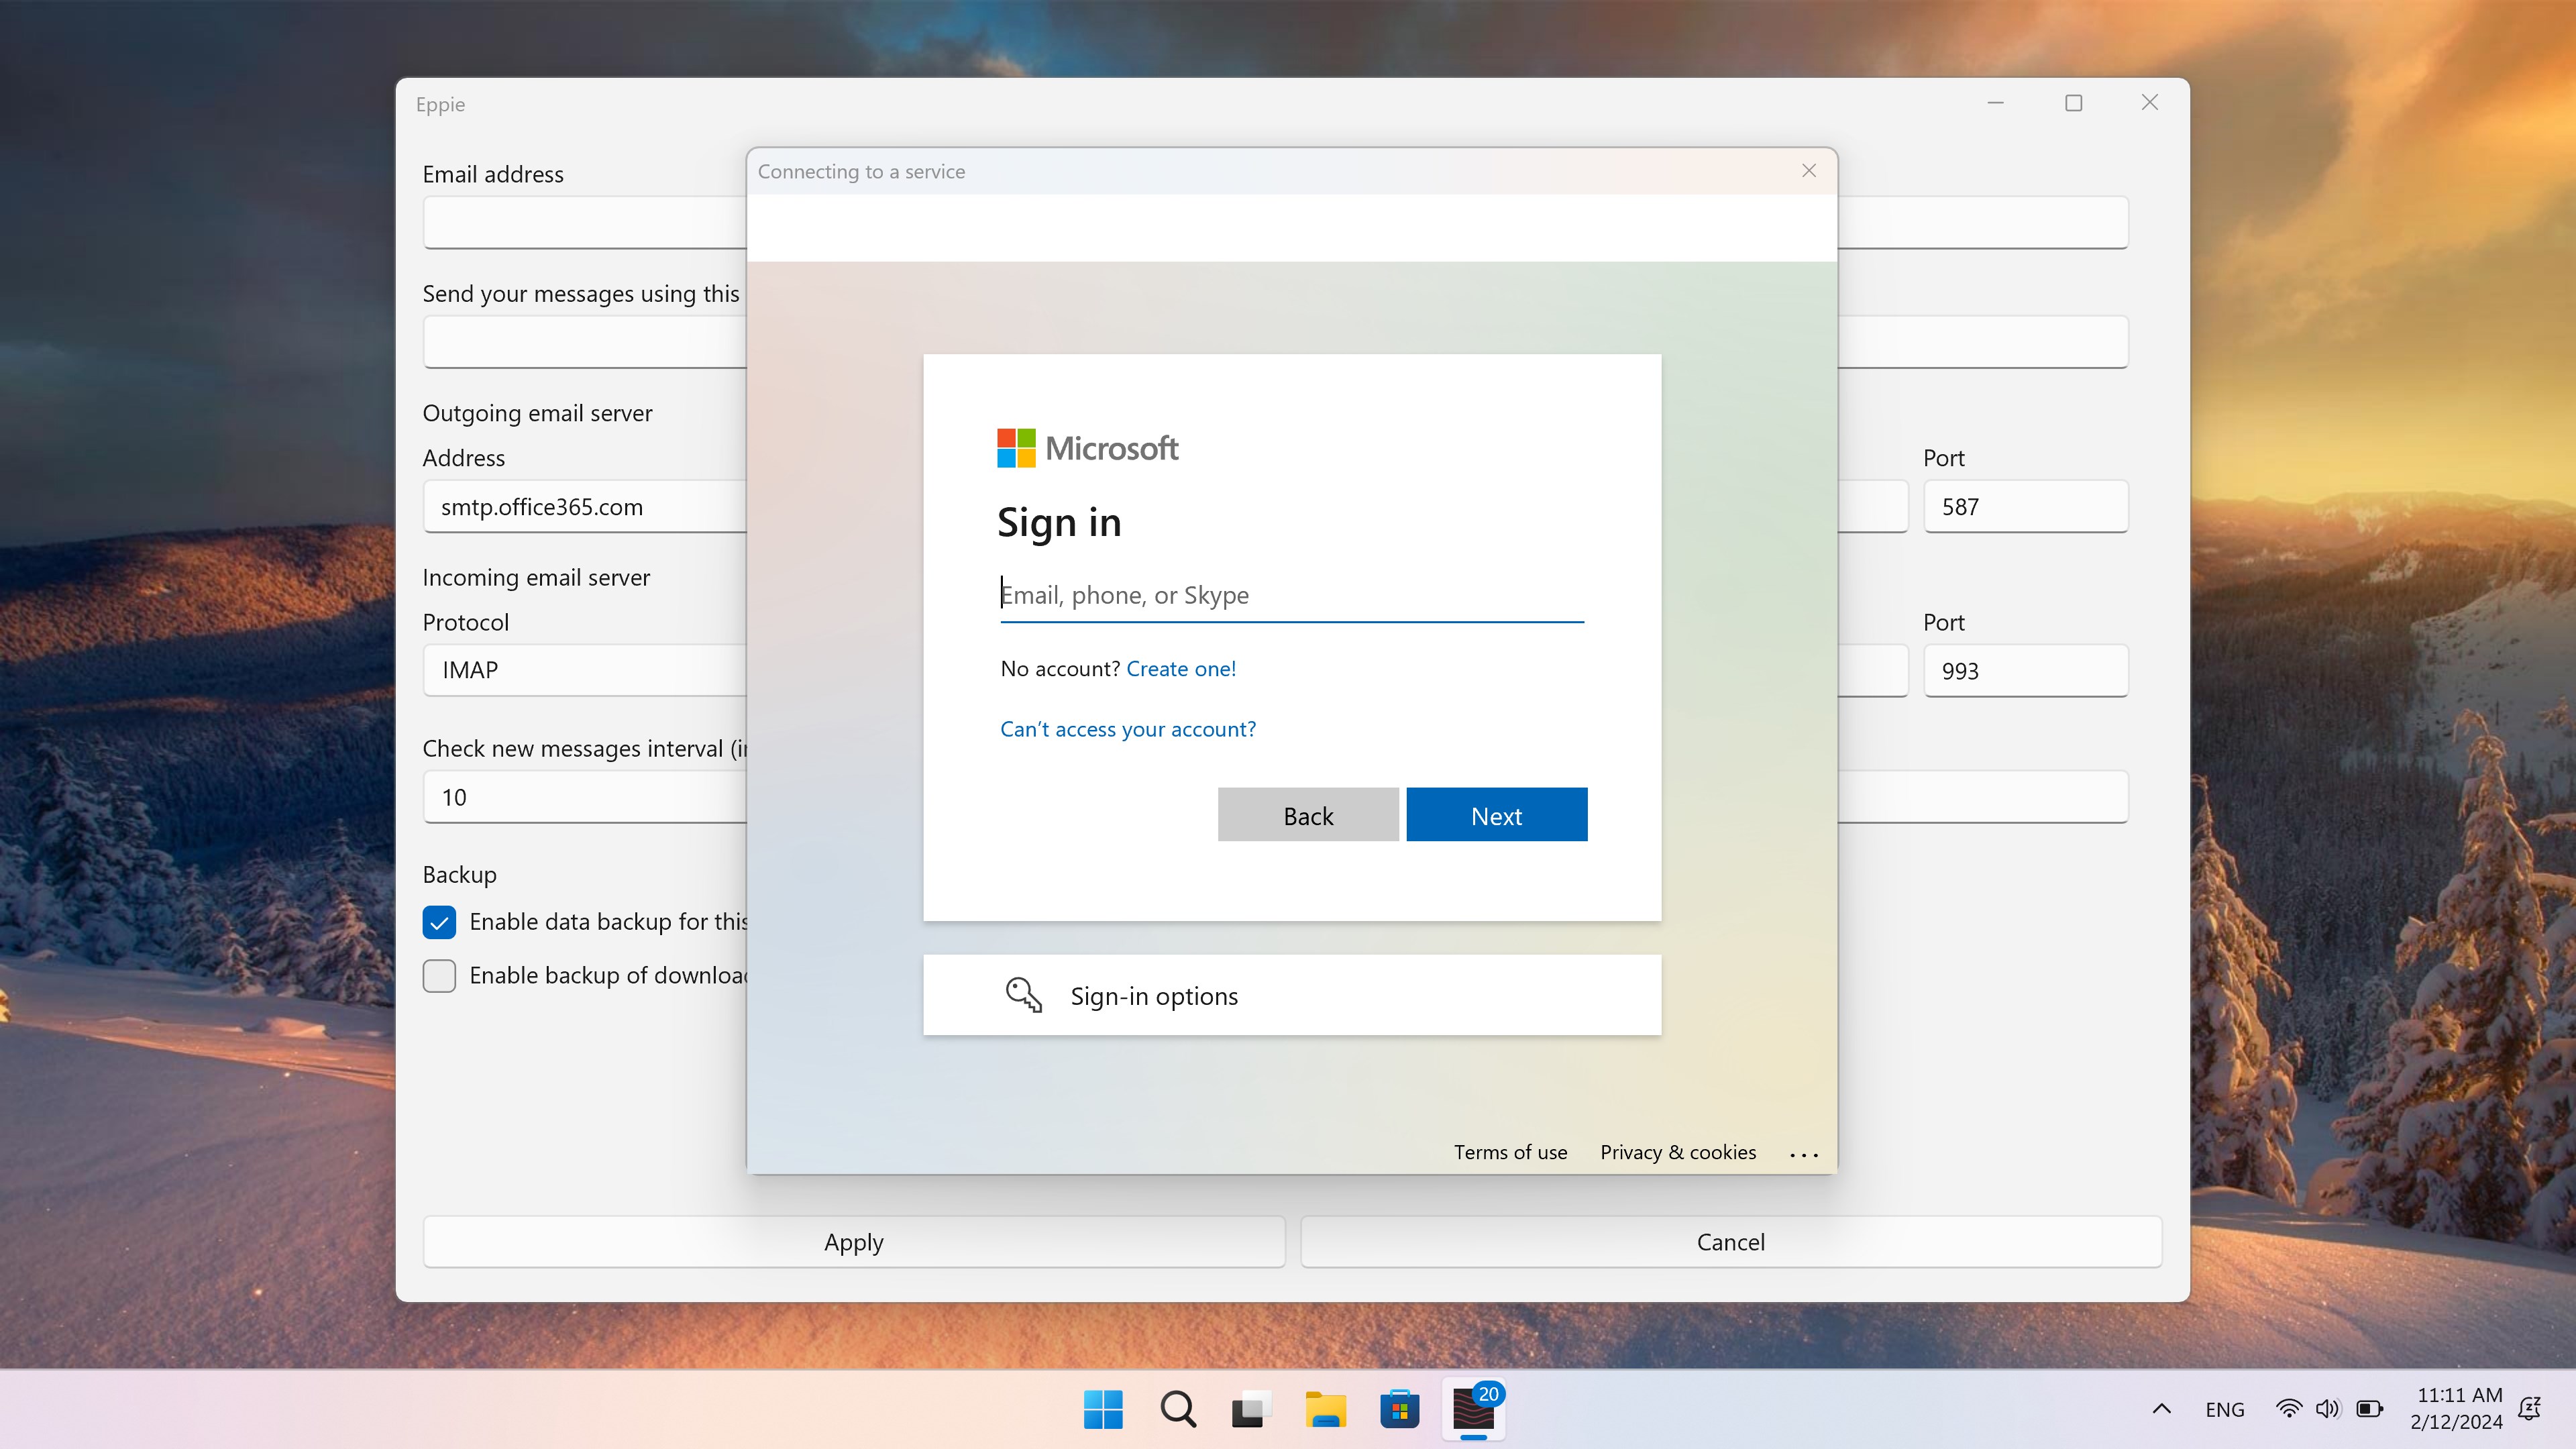Image resolution: width=2576 pixels, height=1449 pixels.
Task: Click the incoming server Port field 993
Action: pyautogui.click(x=2025, y=671)
